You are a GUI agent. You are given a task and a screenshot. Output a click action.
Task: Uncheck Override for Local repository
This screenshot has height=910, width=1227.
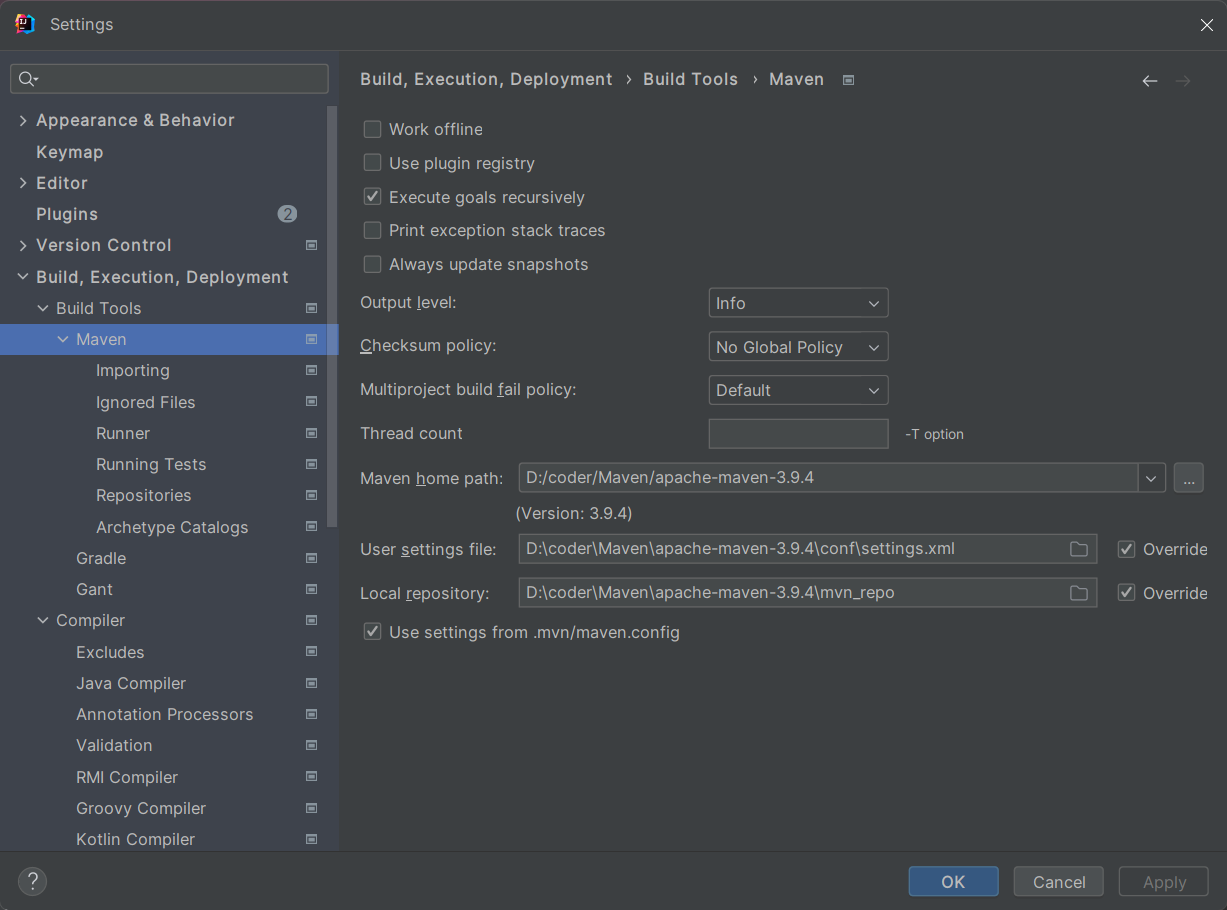pos(1126,593)
